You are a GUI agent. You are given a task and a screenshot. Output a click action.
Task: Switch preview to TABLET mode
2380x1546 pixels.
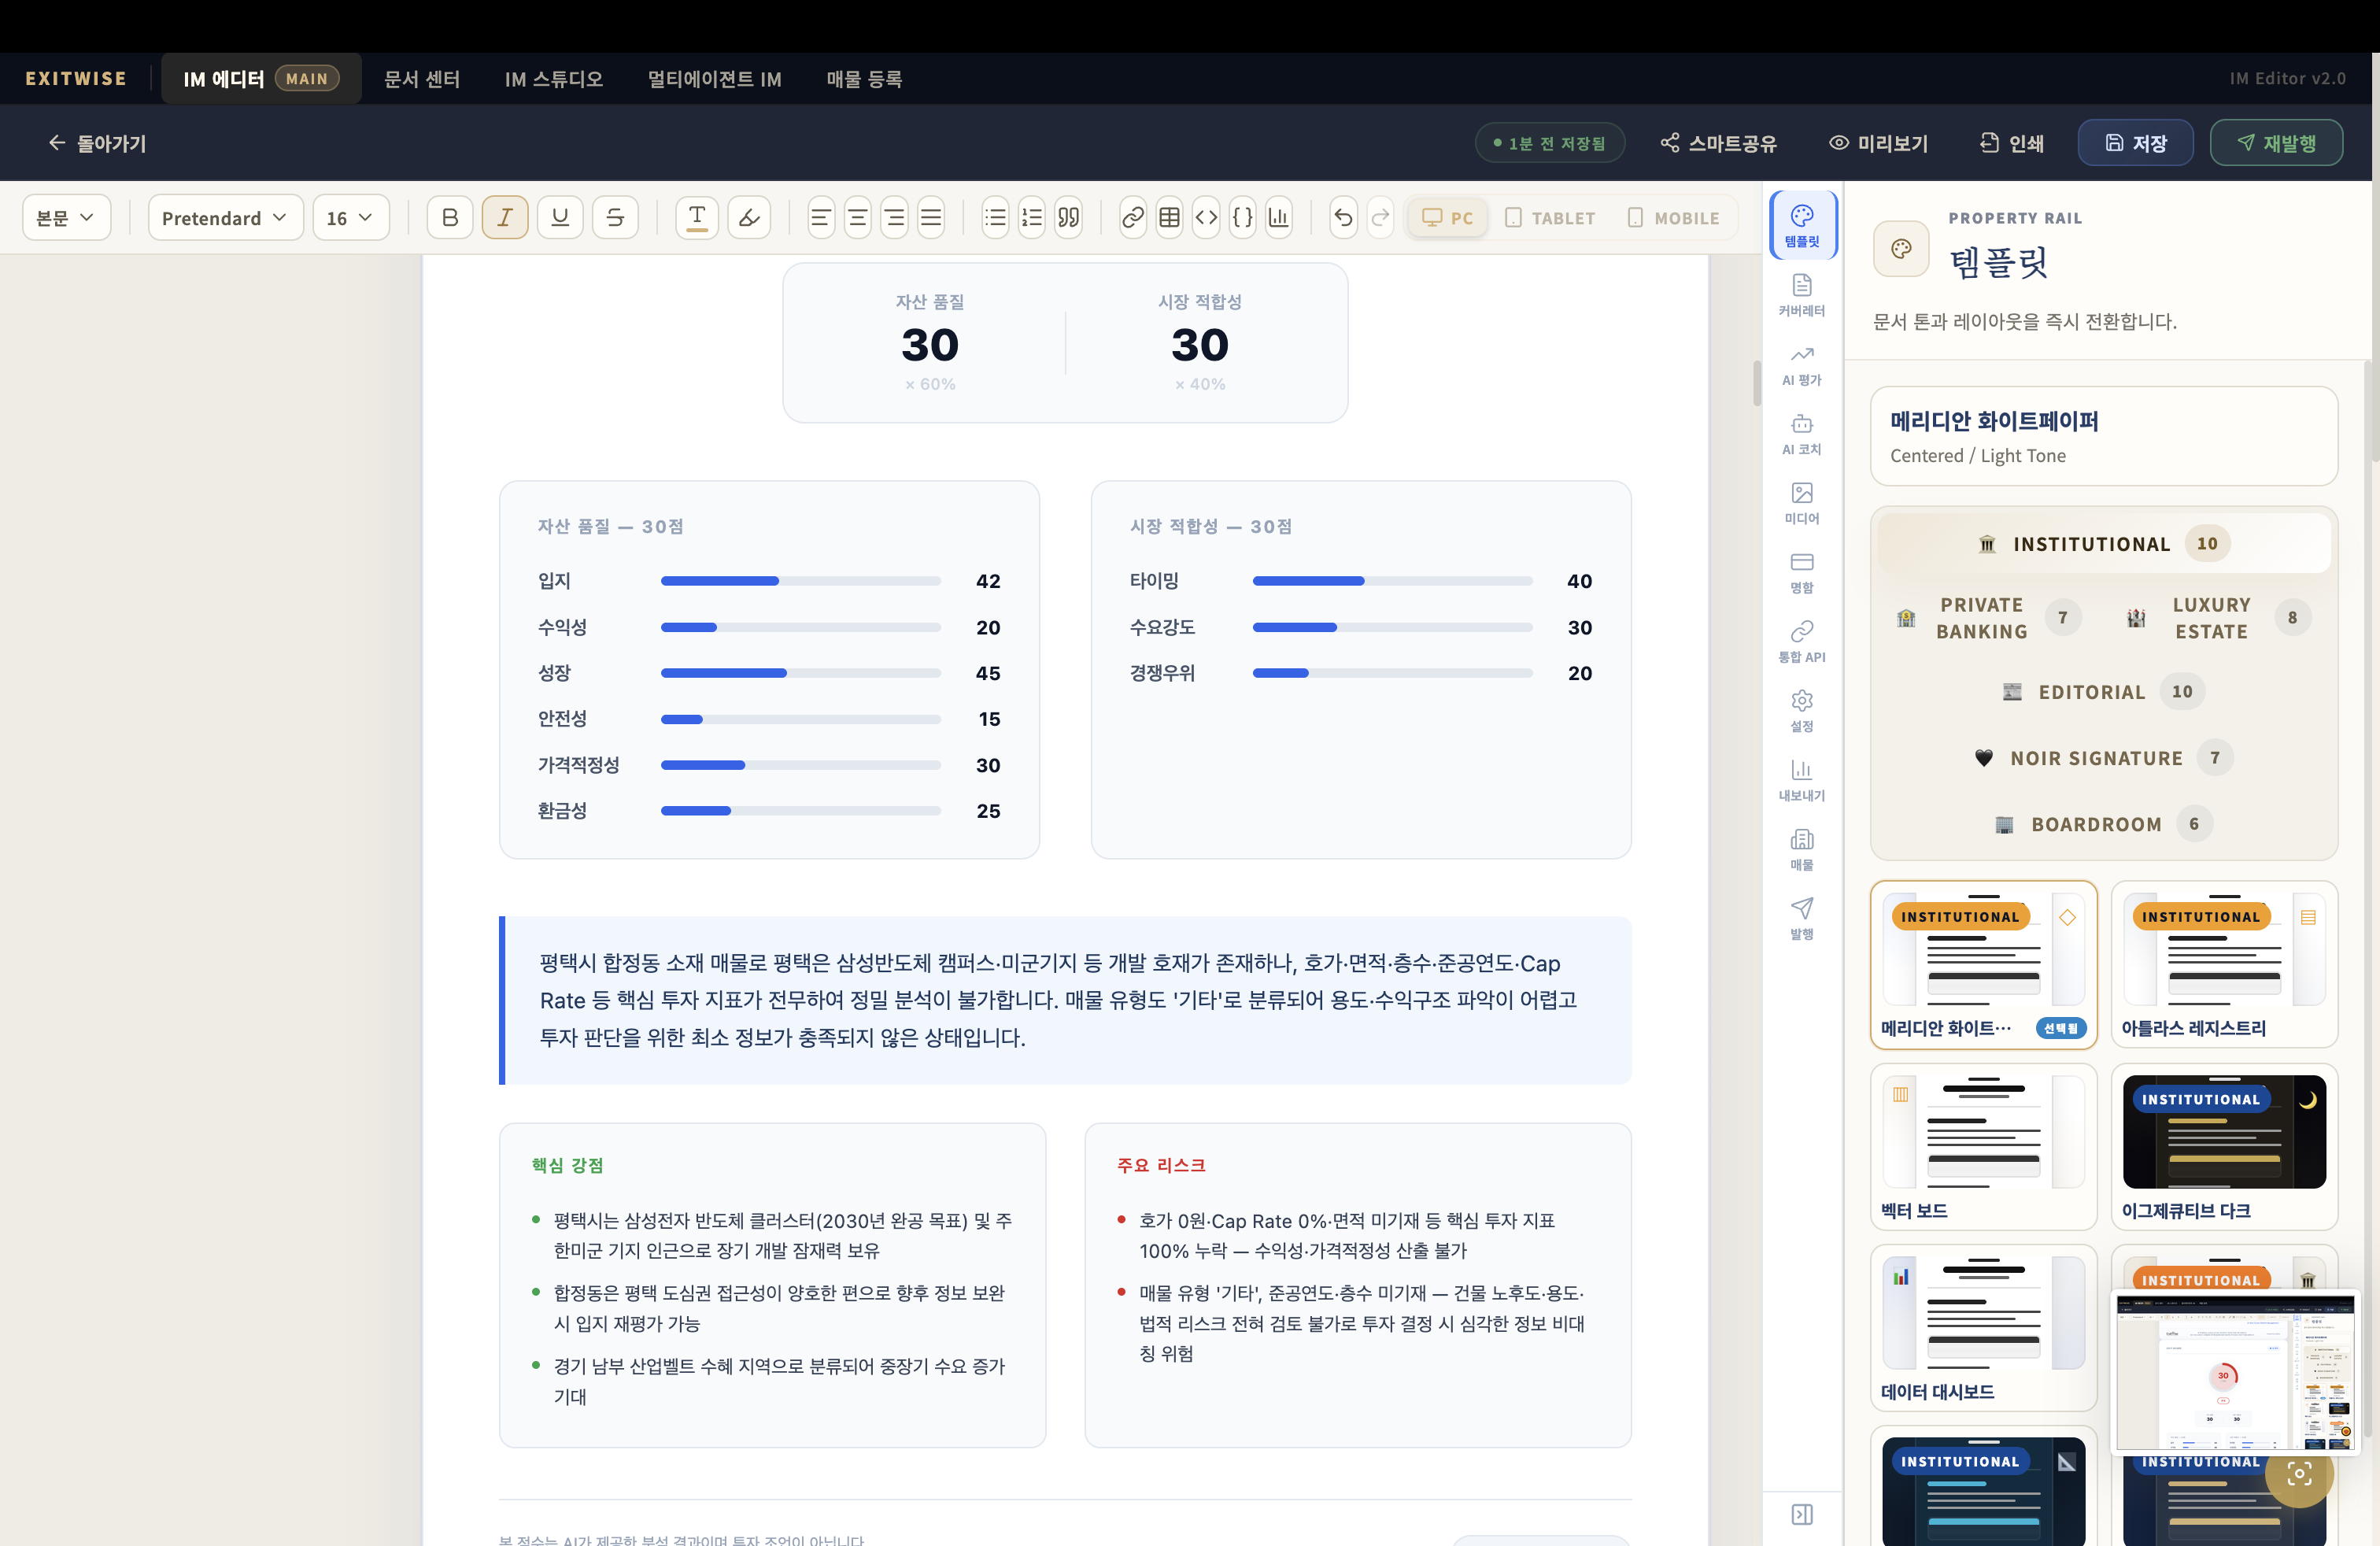1550,217
